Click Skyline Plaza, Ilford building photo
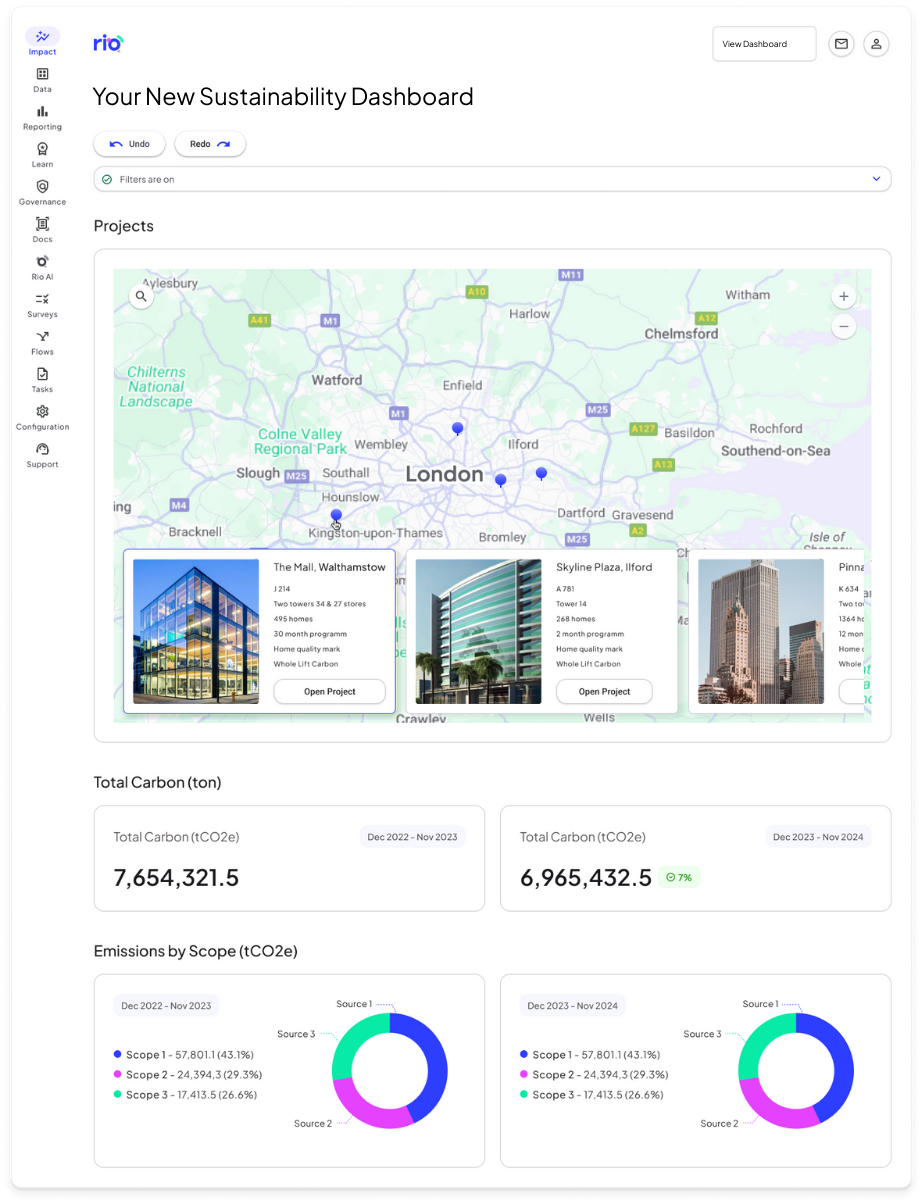923x1204 pixels. pos(478,631)
